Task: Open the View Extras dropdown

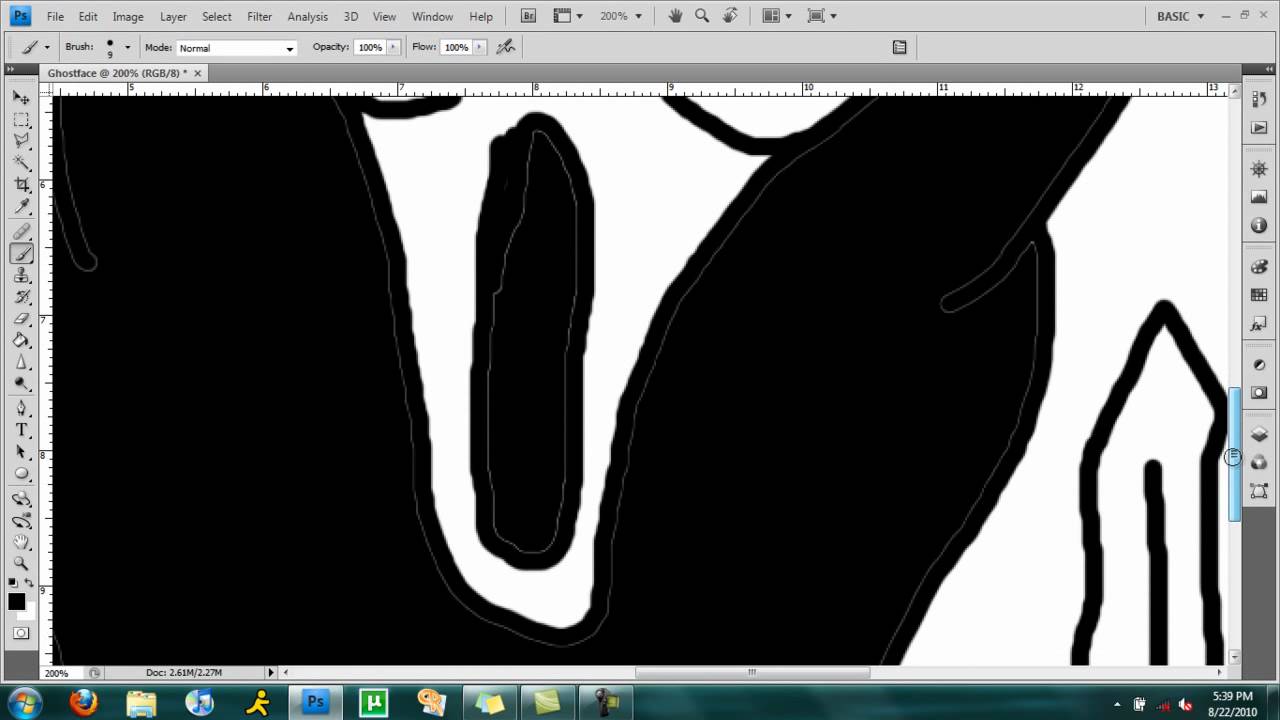Action: coord(569,16)
